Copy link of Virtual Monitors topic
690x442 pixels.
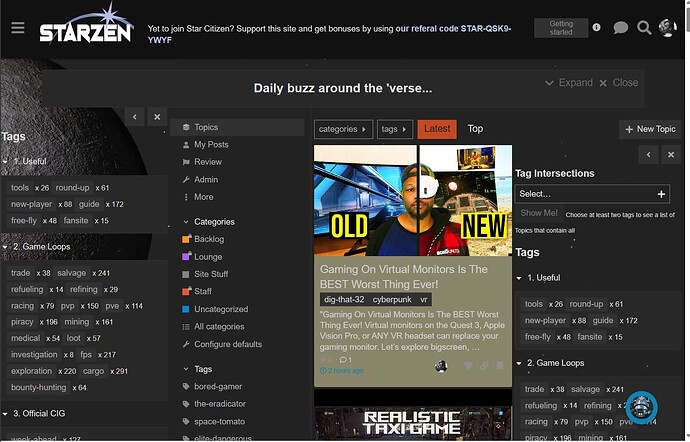pos(484,365)
